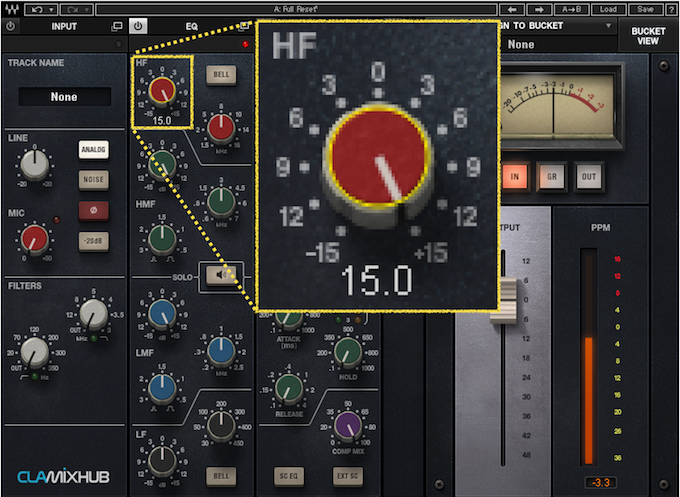Click the green HMF Q width knob
Screen dimensions: 680x497
pyautogui.click(x=162, y=239)
